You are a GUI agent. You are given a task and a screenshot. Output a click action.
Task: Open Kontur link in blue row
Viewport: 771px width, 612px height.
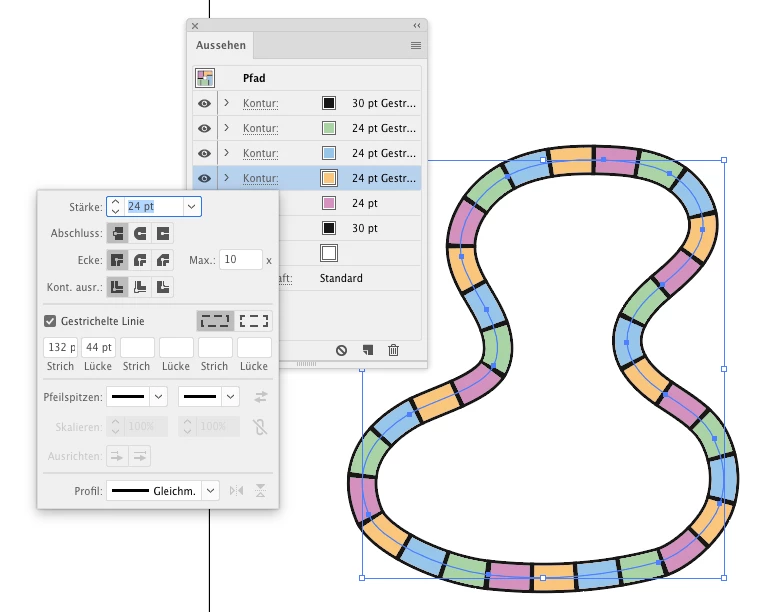pos(261,153)
